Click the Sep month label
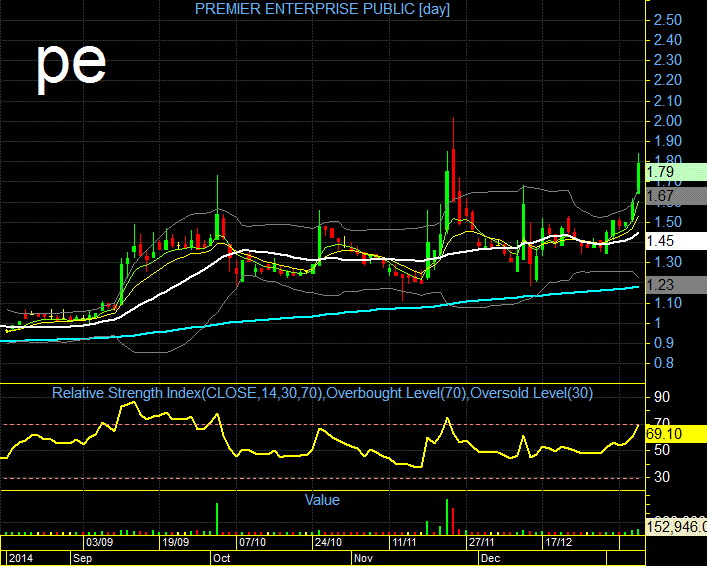Viewport: 707px width, 566px height. coord(83,558)
